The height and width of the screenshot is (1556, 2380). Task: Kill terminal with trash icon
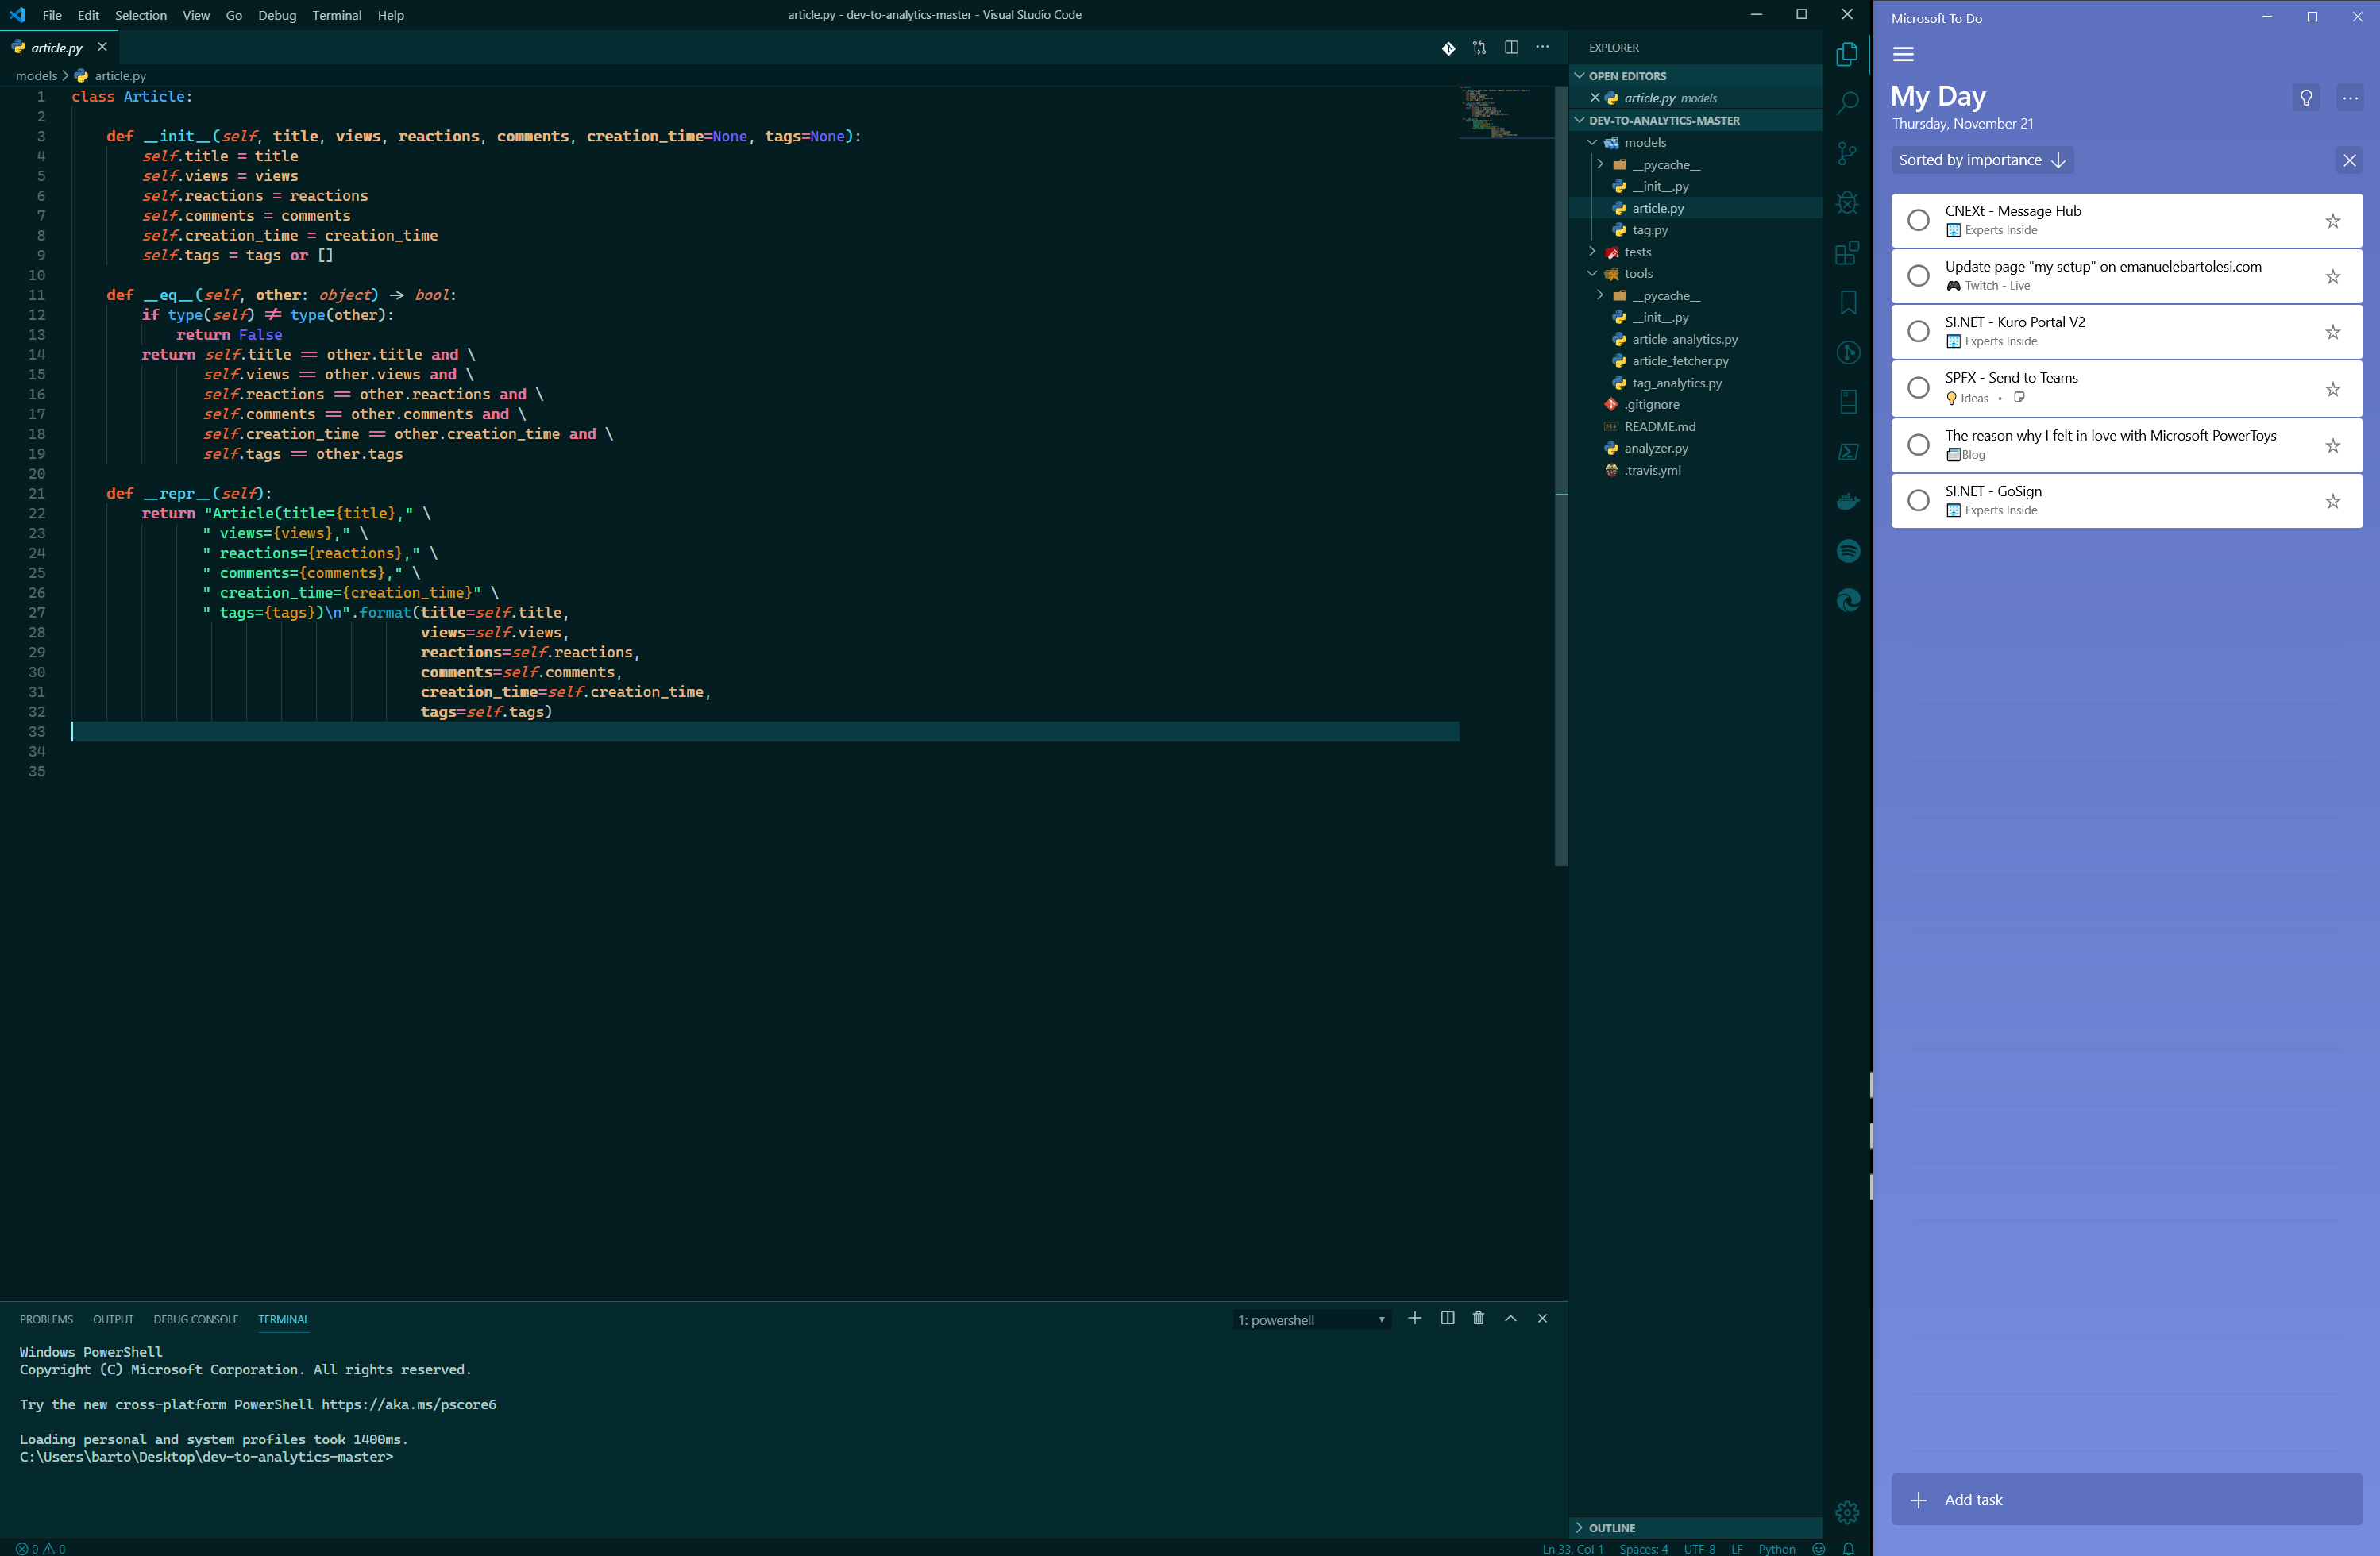[1478, 1318]
